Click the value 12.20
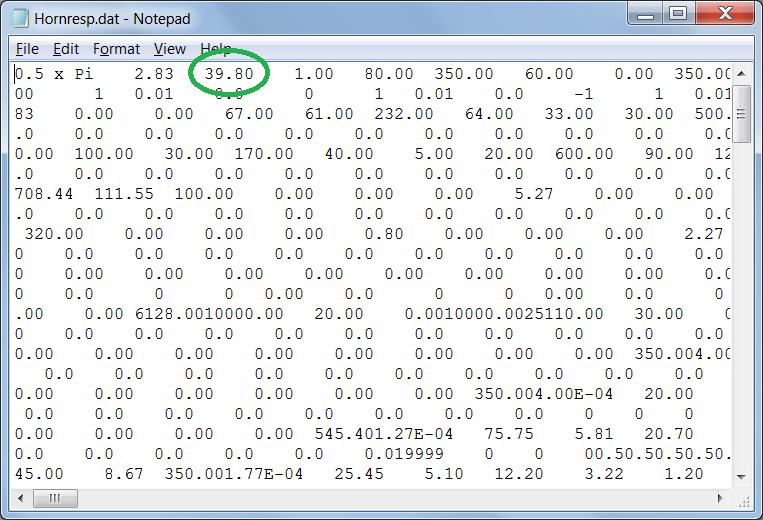 coord(519,473)
